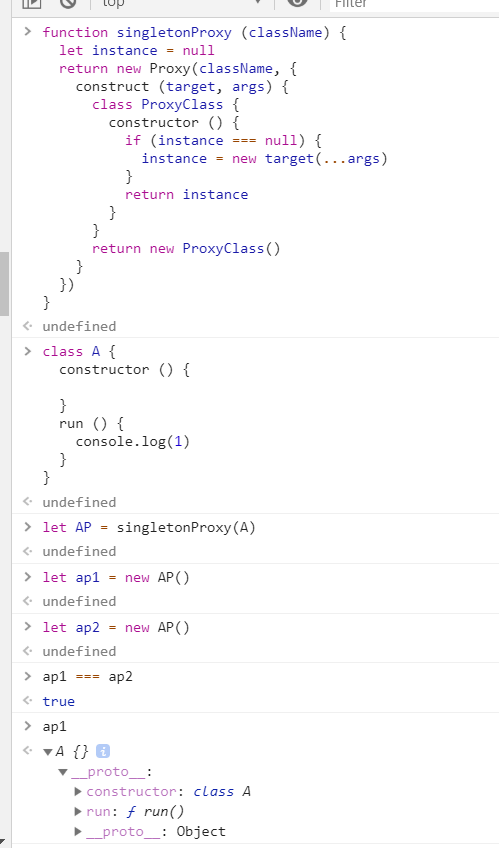
Task: Collapse the first __proto__ node under A {}
Action: point(63,772)
